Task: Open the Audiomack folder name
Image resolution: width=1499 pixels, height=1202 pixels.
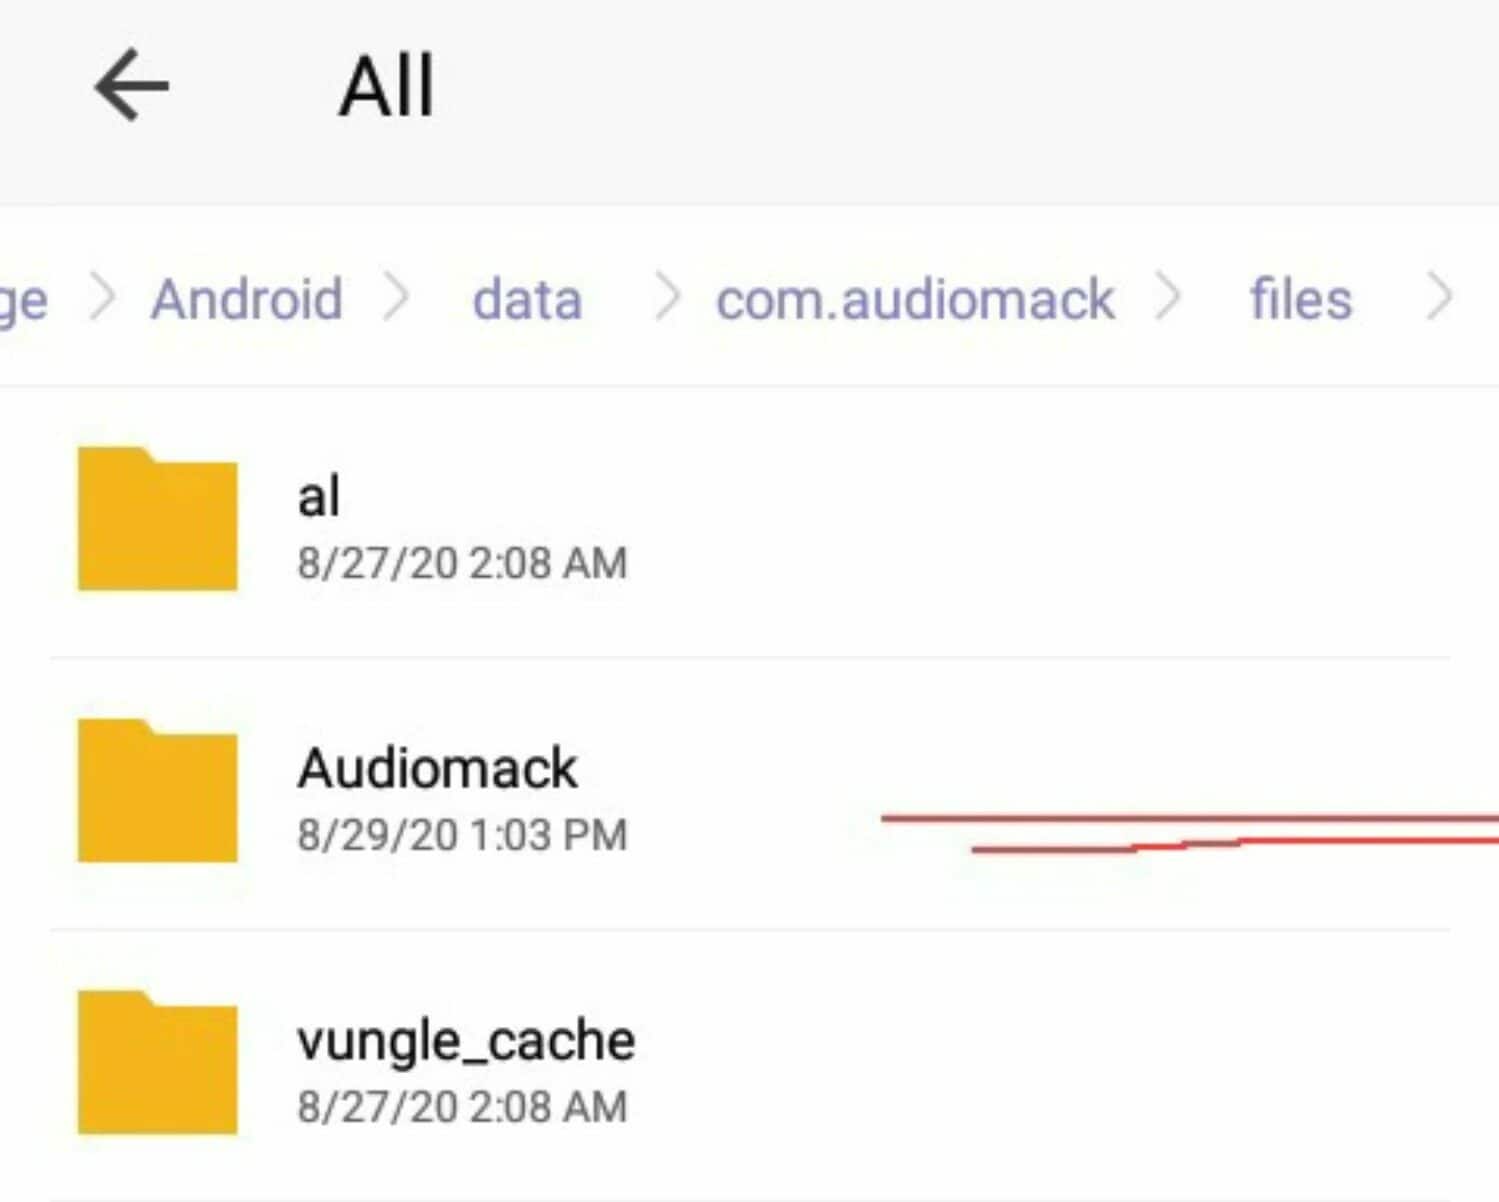Action: point(437,768)
